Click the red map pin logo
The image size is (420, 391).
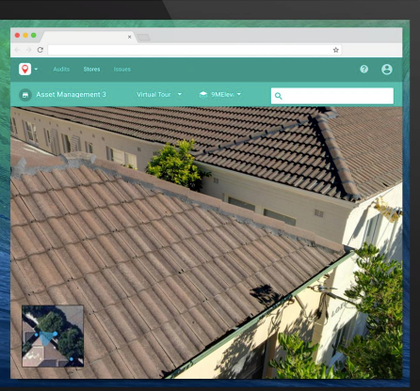coord(25,69)
